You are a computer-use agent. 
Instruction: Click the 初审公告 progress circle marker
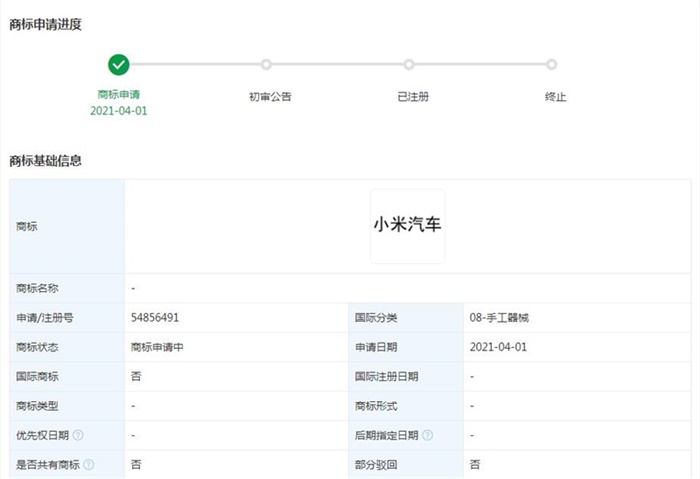pos(266,65)
